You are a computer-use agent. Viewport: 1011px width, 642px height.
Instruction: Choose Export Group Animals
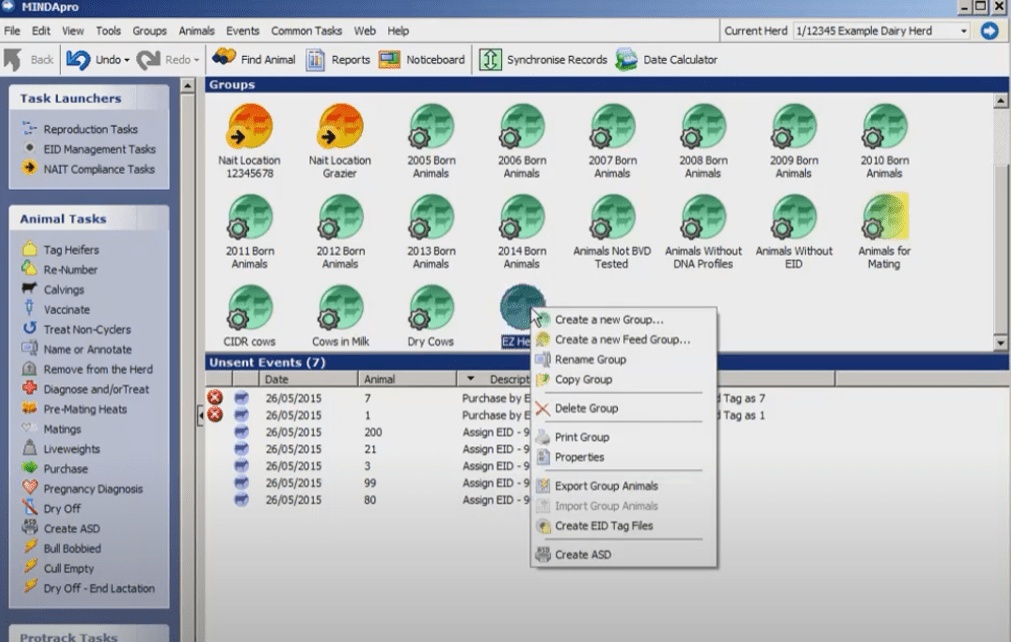623,486
